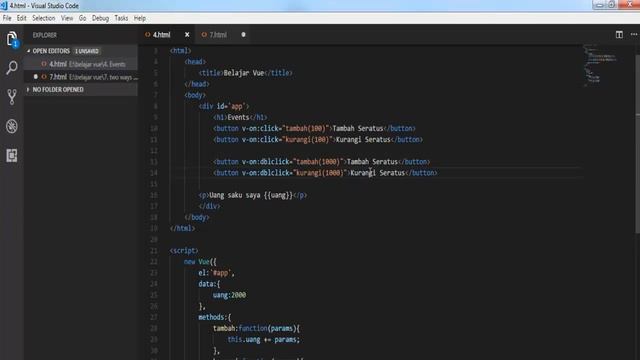Click the "kurangi(1000)" dblclick attribute value
The width and height of the screenshot is (640, 360).
(321, 173)
